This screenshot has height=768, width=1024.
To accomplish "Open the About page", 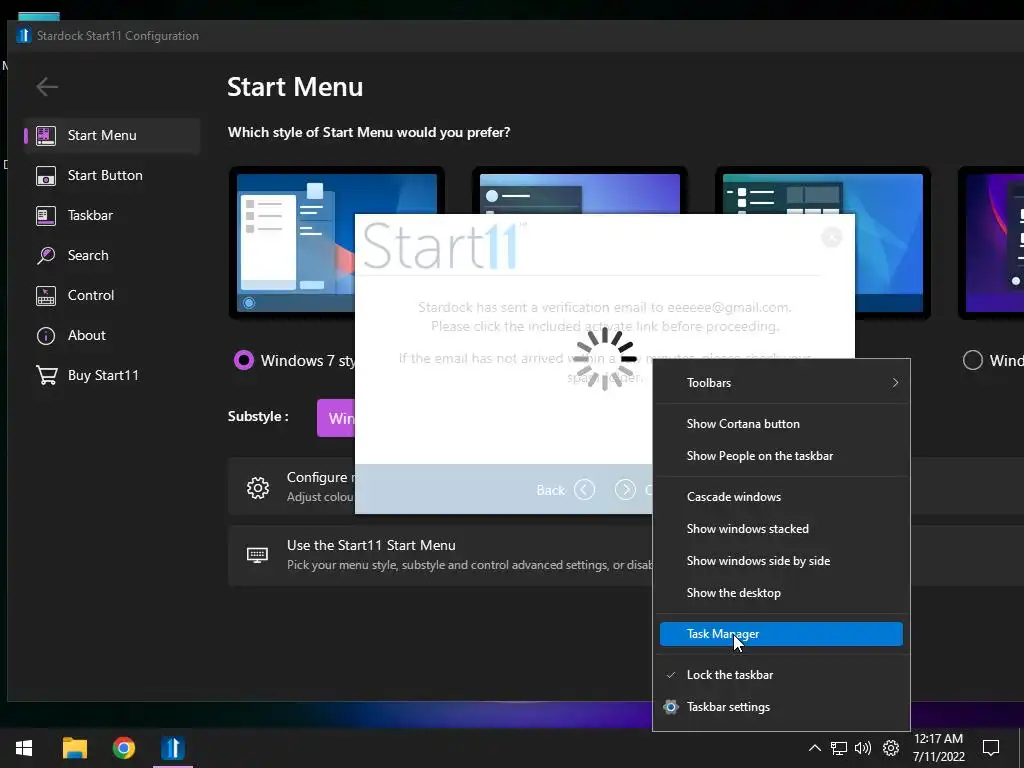I will [x=112, y=335].
